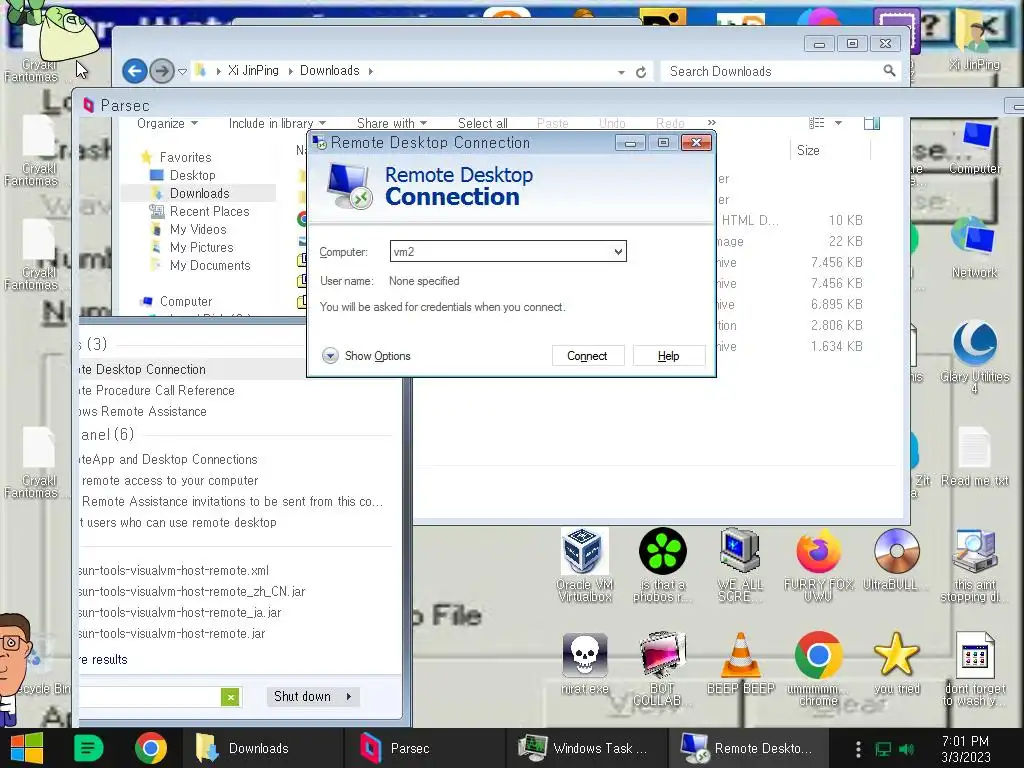Click the Help button

669,356
